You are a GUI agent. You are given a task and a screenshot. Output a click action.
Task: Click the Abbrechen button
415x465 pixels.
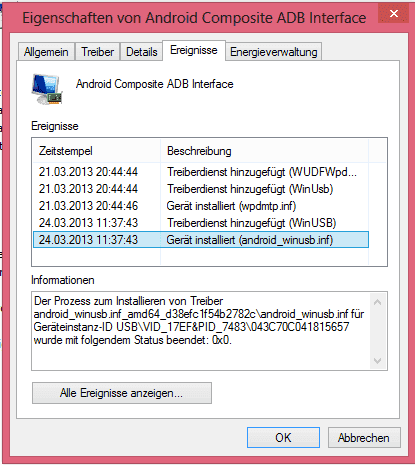coord(364,437)
